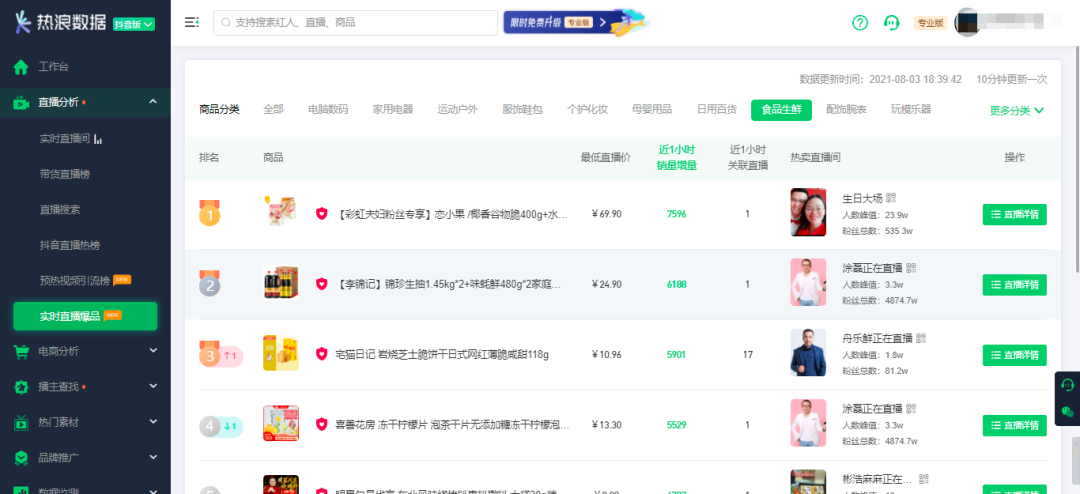Click the shield icon on 宅猫日记 product row
Viewport: 1080px width, 494px height.
322,354
